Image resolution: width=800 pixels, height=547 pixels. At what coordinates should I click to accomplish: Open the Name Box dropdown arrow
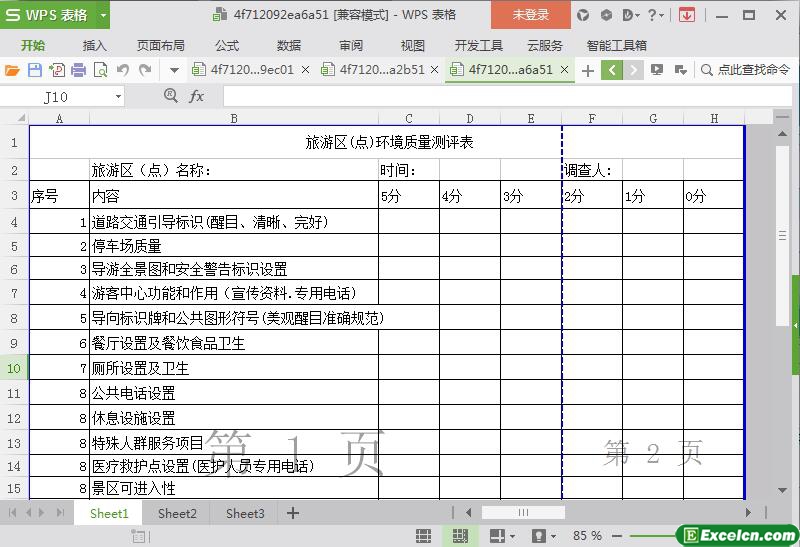pyautogui.click(x=118, y=96)
